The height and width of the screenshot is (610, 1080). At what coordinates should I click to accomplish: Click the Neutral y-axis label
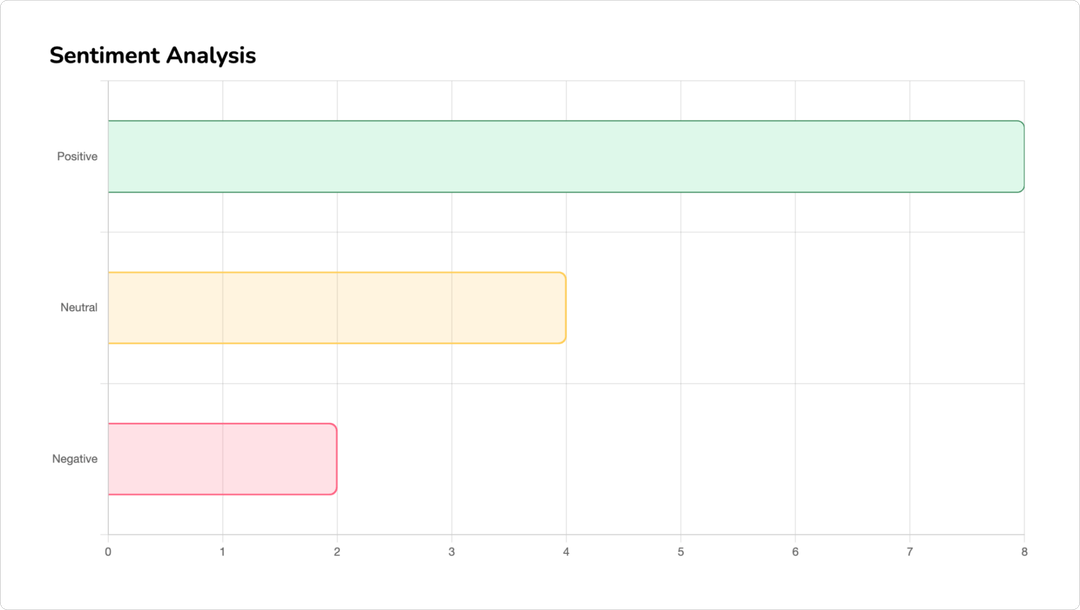[79, 308]
